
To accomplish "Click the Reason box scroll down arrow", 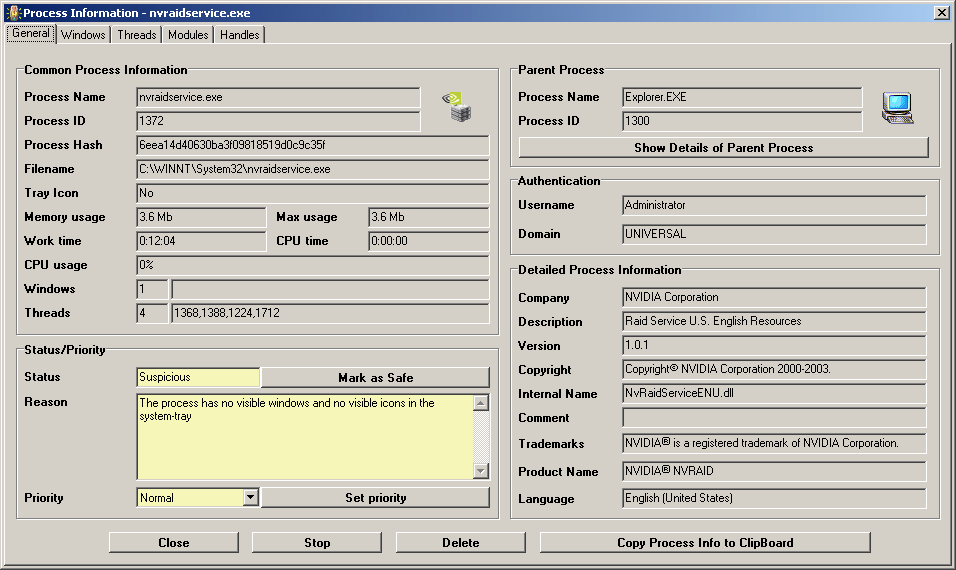I will pyautogui.click(x=480, y=471).
